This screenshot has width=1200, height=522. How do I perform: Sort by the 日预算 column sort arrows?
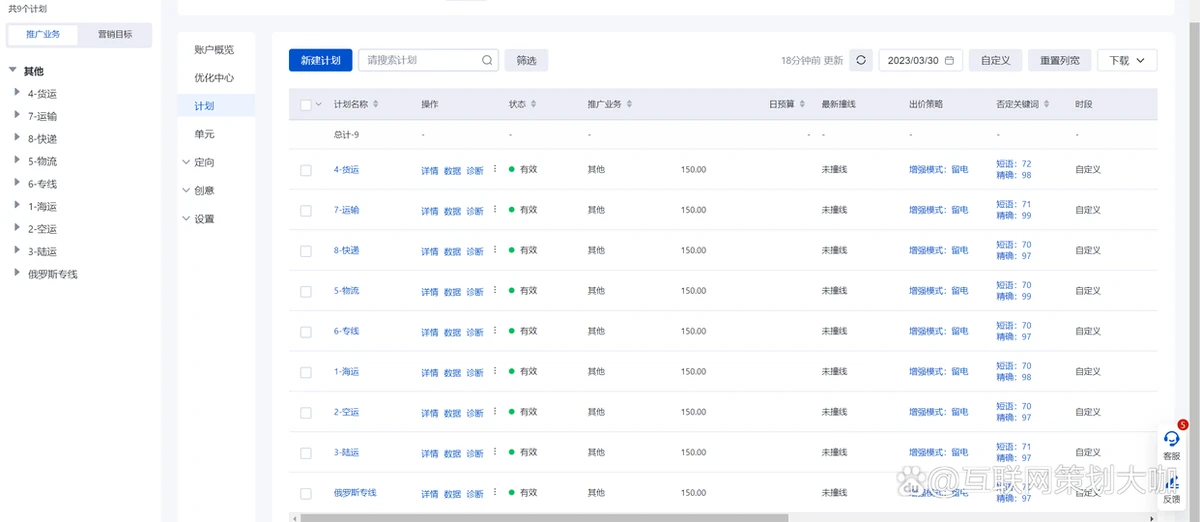pyautogui.click(x=802, y=104)
